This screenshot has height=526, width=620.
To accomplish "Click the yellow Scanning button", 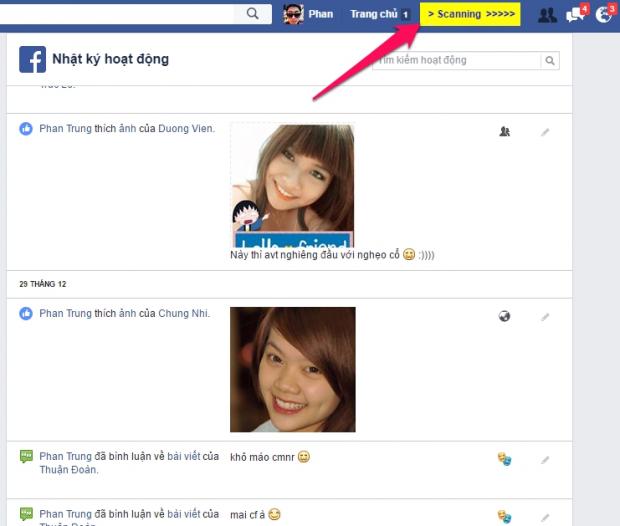I will [x=470, y=14].
